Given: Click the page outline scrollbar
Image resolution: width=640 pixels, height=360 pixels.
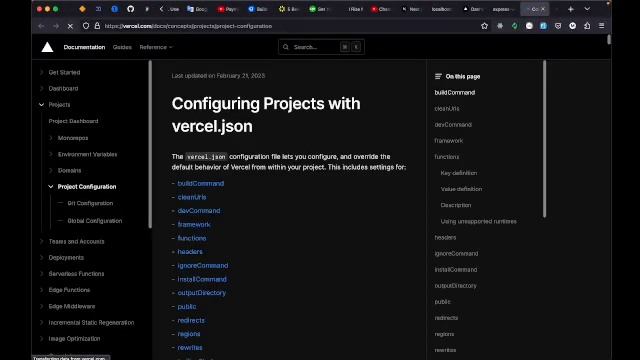Looking at the screenshot, I should coord(544,139).
